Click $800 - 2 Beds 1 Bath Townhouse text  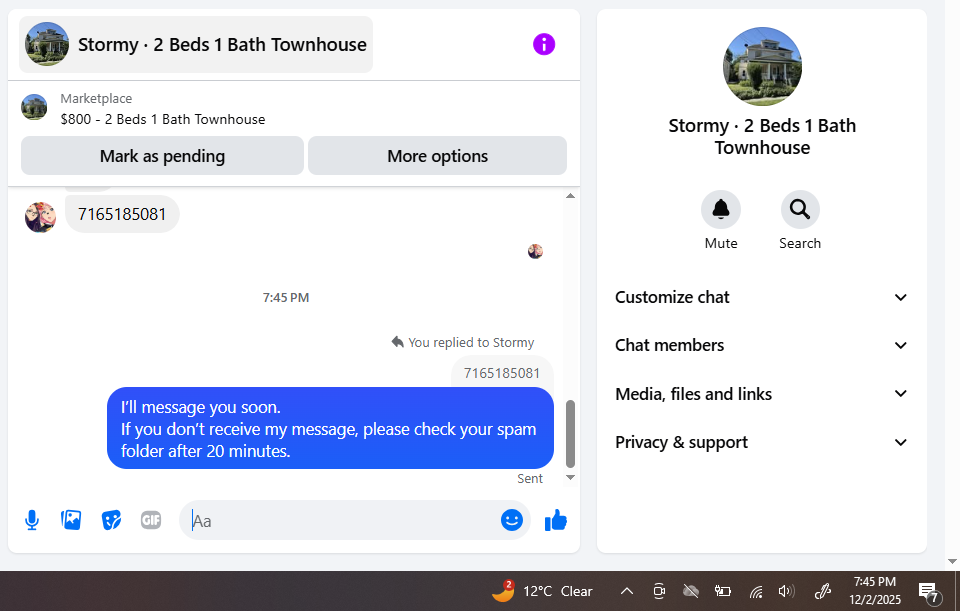point(163,119)
